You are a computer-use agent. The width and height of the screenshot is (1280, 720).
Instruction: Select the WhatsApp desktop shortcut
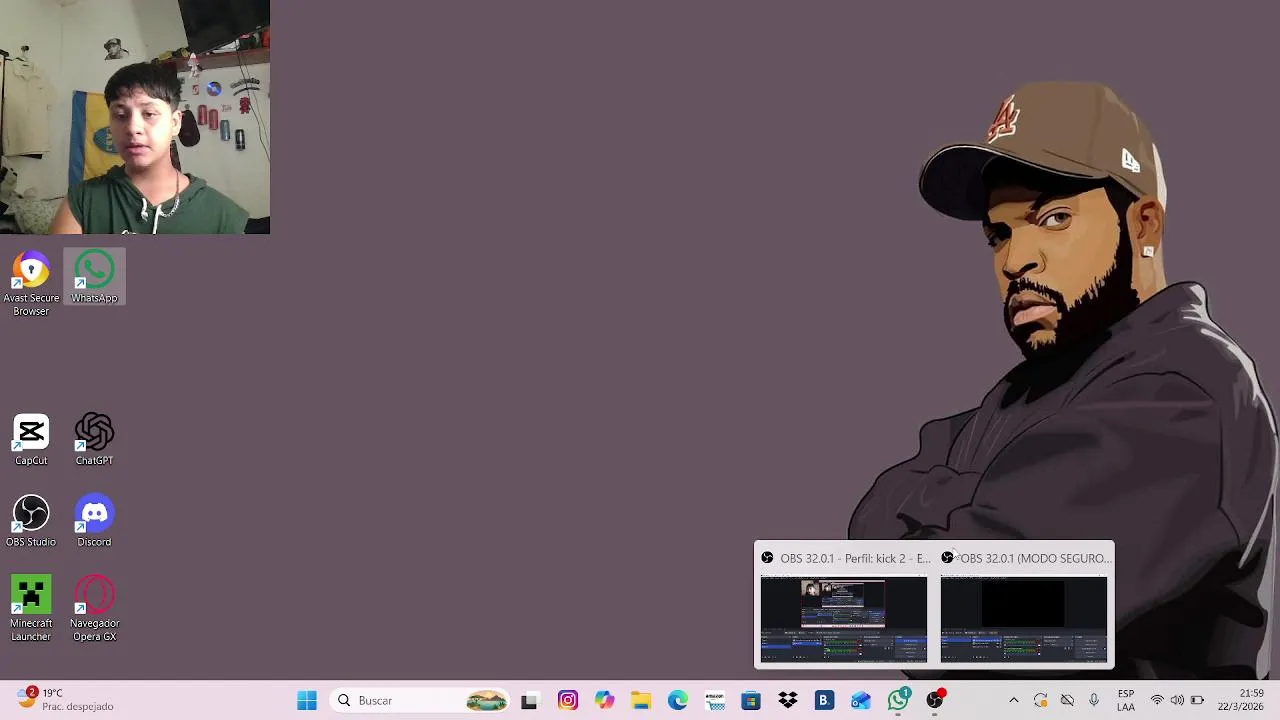pyautogui.click(x=94, y=278)
